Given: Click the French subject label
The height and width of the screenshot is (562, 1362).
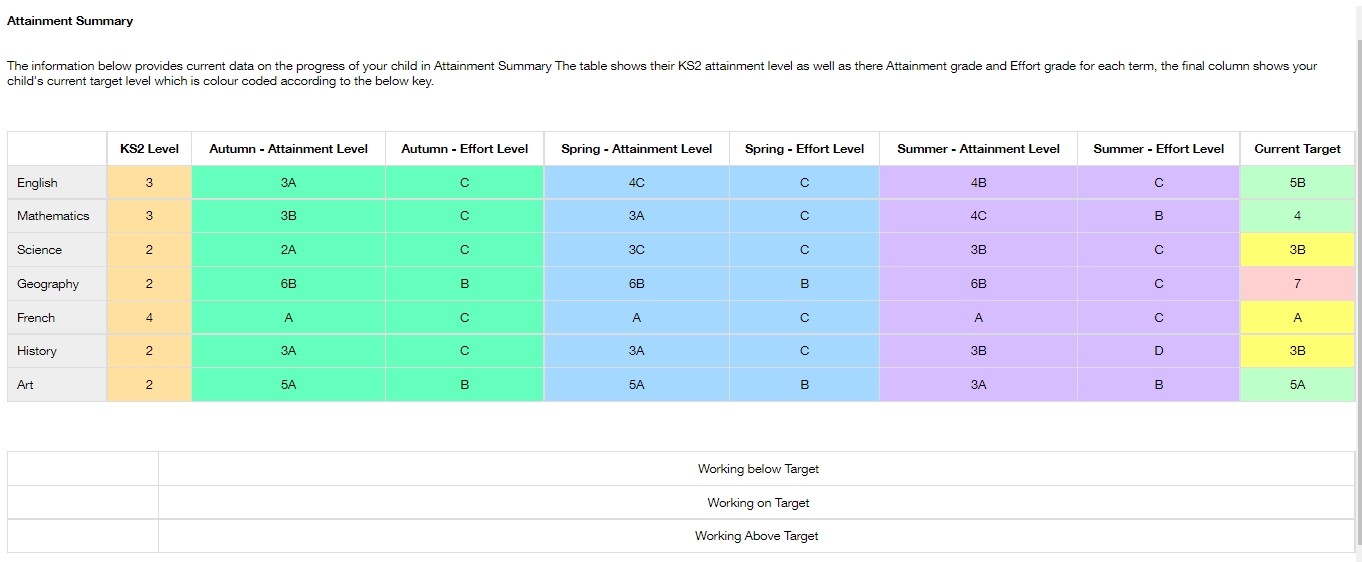Looking at the screenshot, I should (36, 318).
